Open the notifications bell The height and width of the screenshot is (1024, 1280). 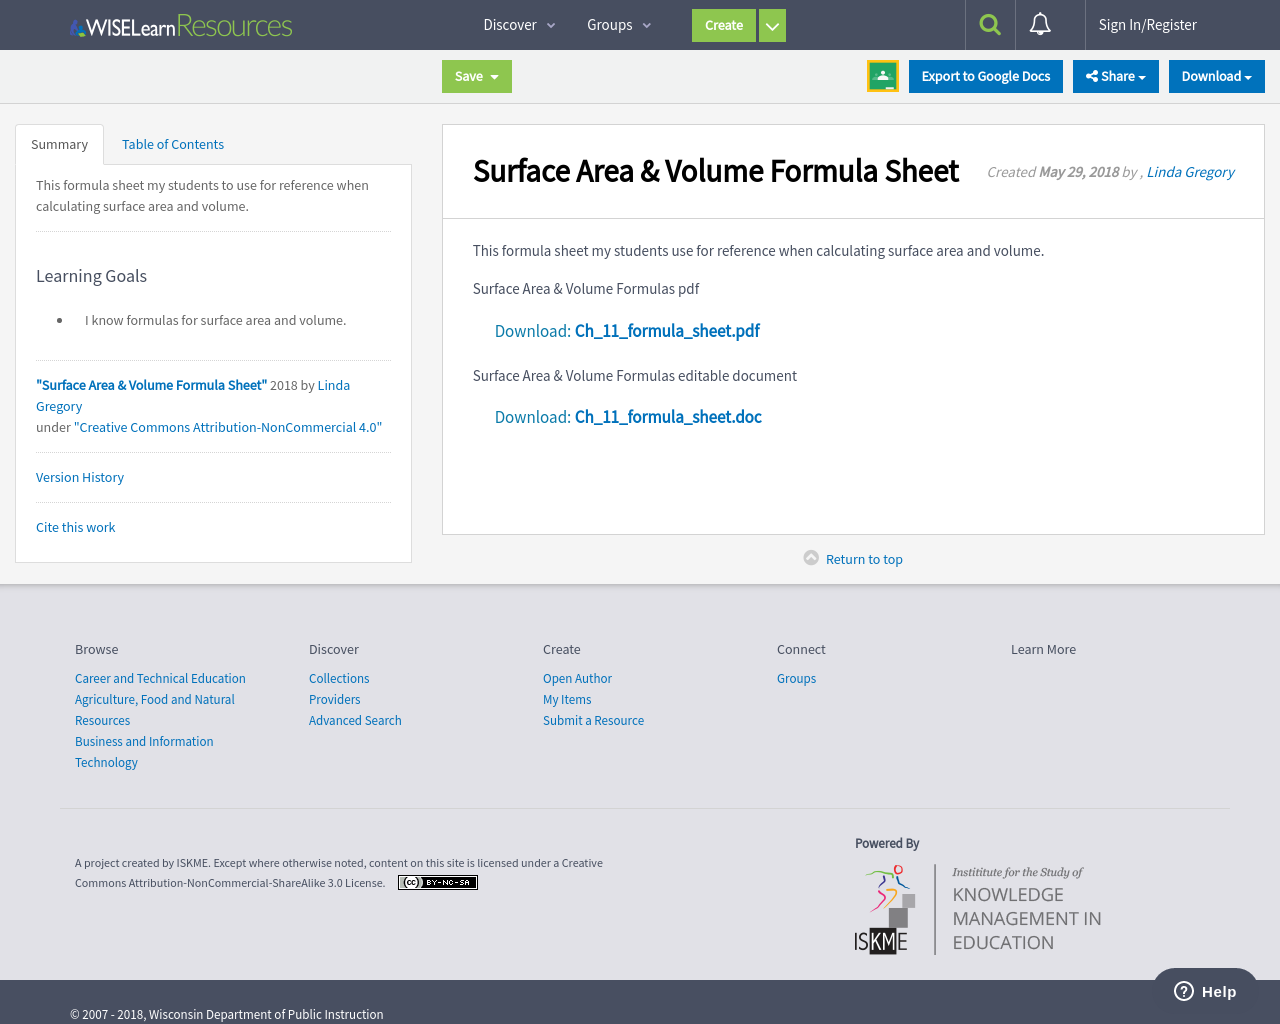1040,25
